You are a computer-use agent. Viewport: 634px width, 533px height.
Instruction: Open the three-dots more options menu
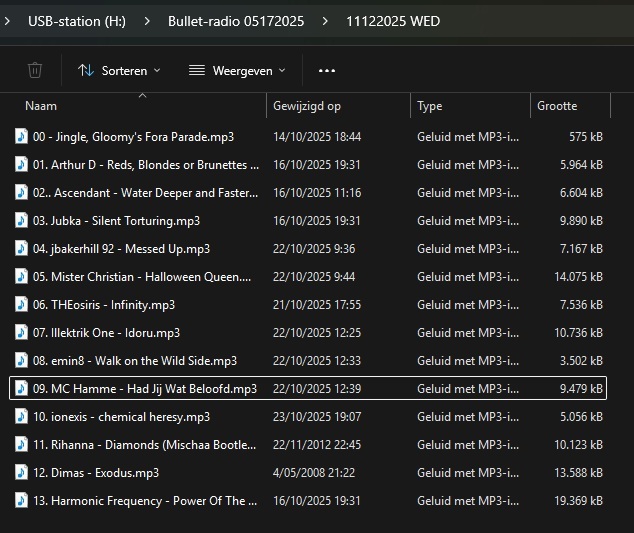327,71
